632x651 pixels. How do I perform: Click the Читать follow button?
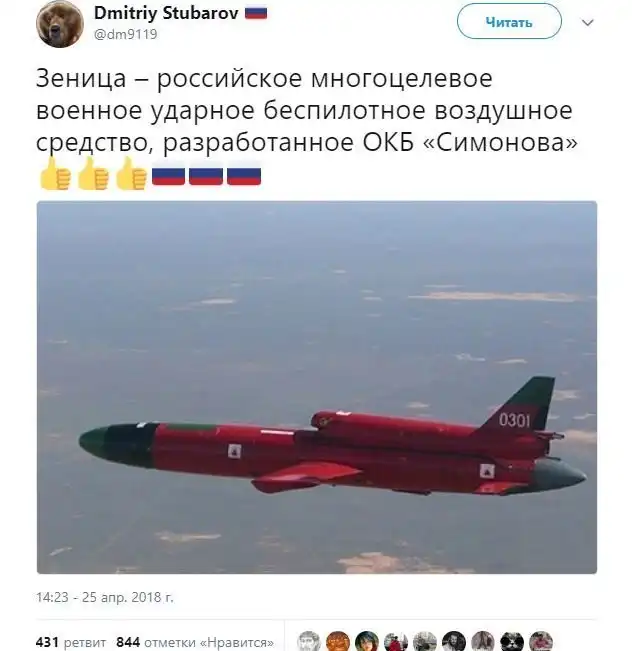(509, 22)
